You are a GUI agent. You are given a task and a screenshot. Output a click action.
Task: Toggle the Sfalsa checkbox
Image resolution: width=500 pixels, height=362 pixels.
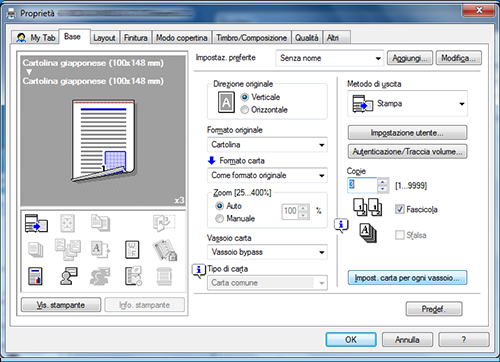399,235
